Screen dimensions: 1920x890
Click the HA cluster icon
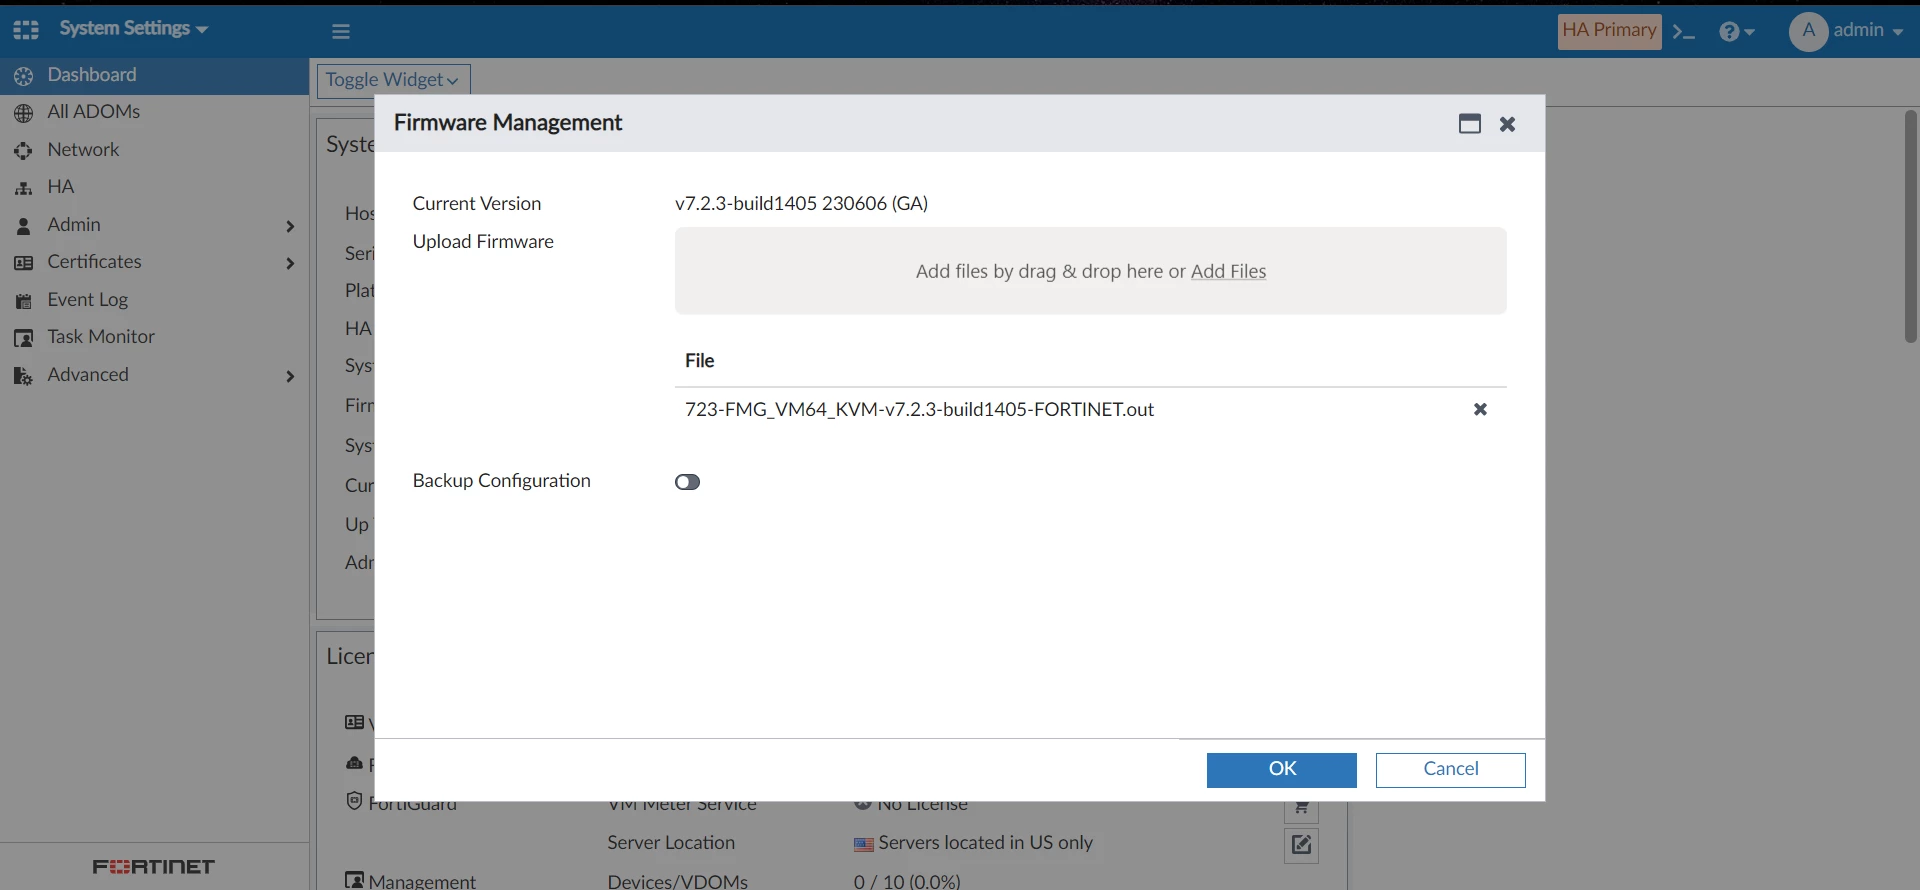[24, 189]
